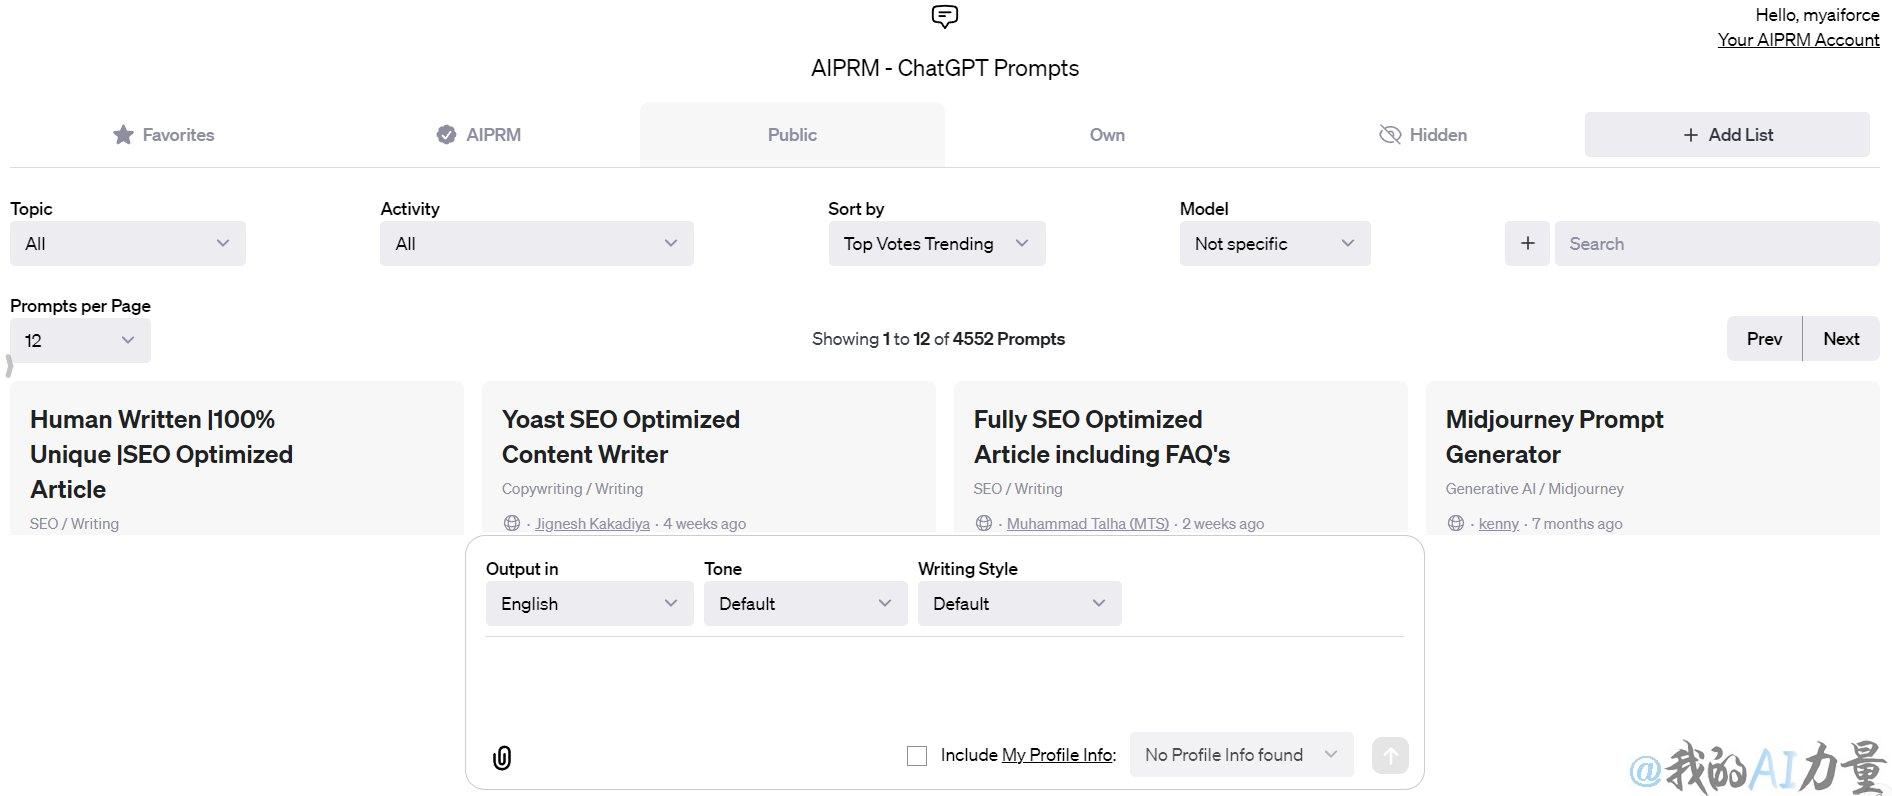Open author link Jignesh Kakadiya
The height and width of the screenshot is (796, 1892).
[x=592, y=524]
